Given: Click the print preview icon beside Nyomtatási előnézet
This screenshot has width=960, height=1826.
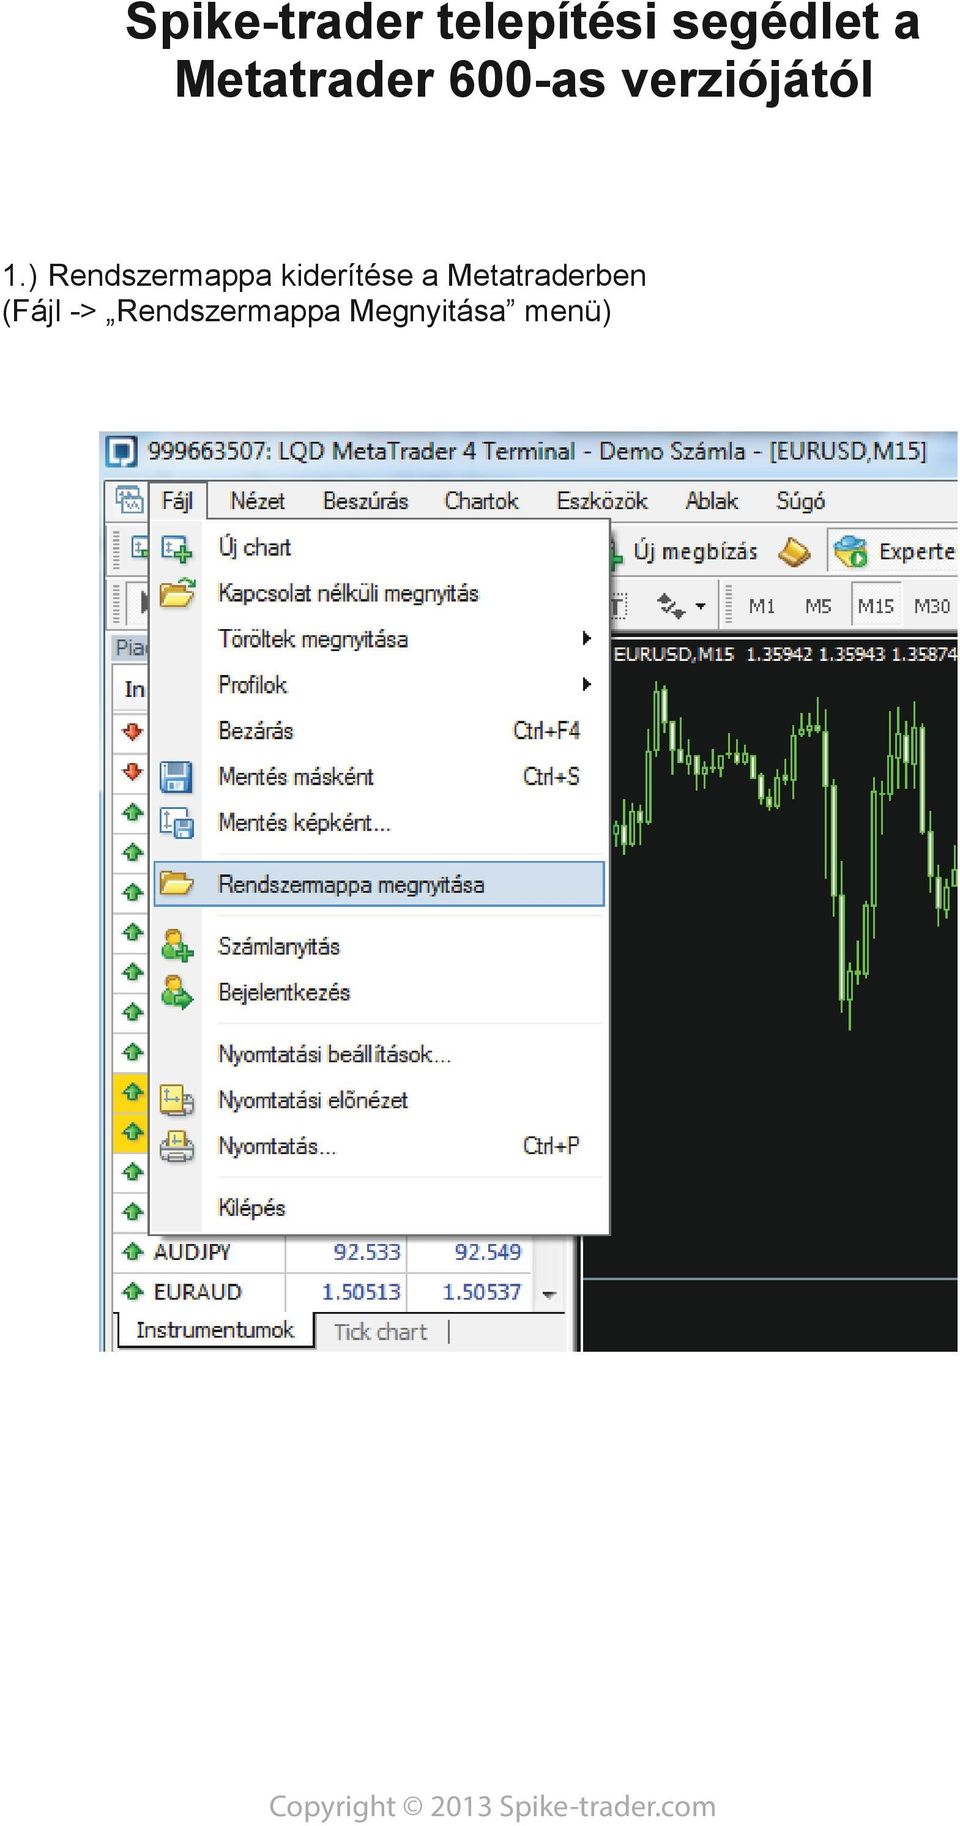Looking at the screenshot, I should pyautogui.click(x=177, y=1100).
